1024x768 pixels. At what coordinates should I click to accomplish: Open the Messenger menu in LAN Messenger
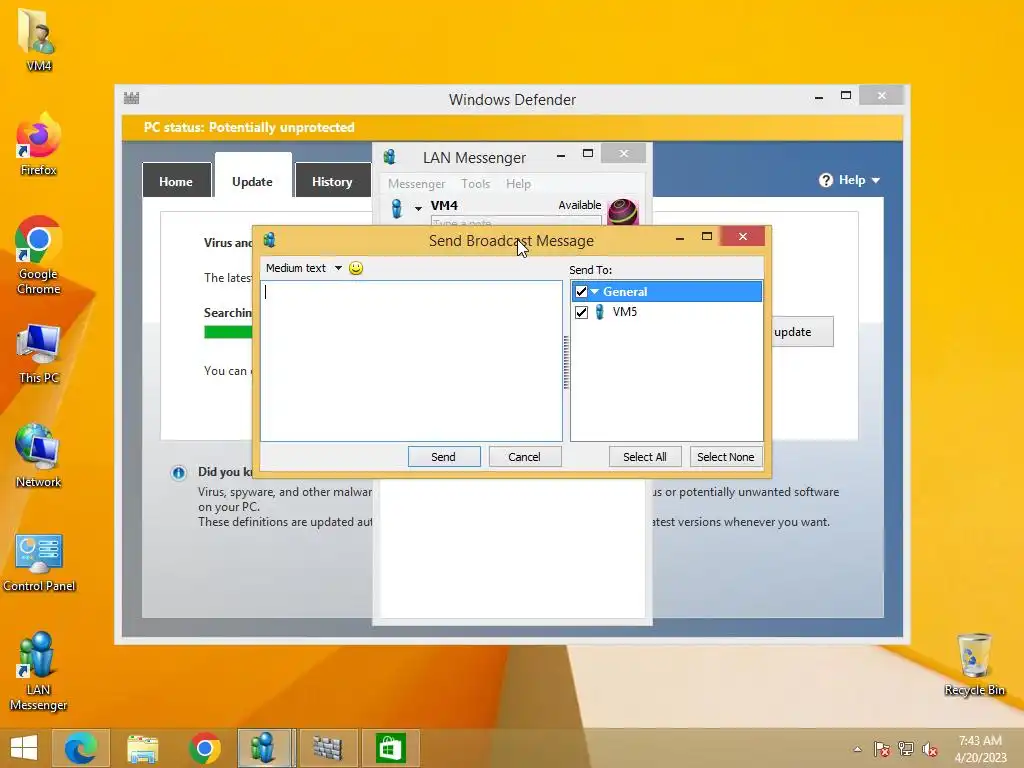point(417,184)
